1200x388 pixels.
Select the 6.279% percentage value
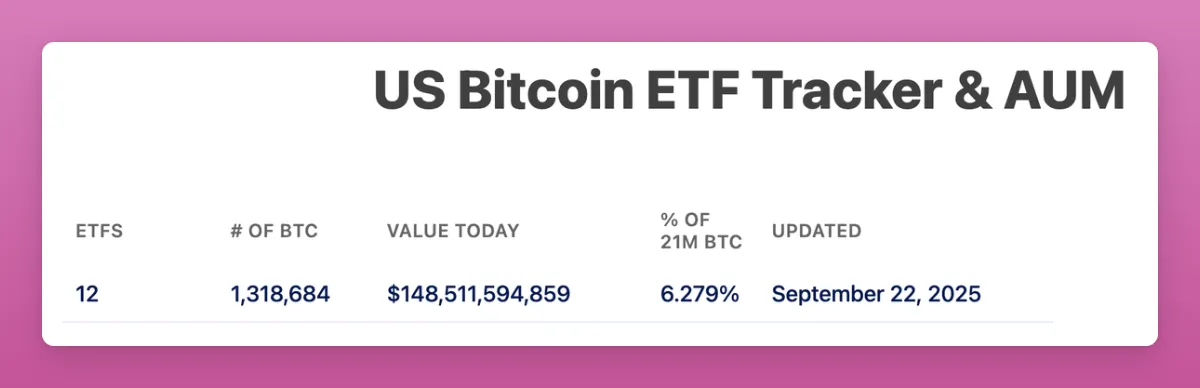[700, 294]
